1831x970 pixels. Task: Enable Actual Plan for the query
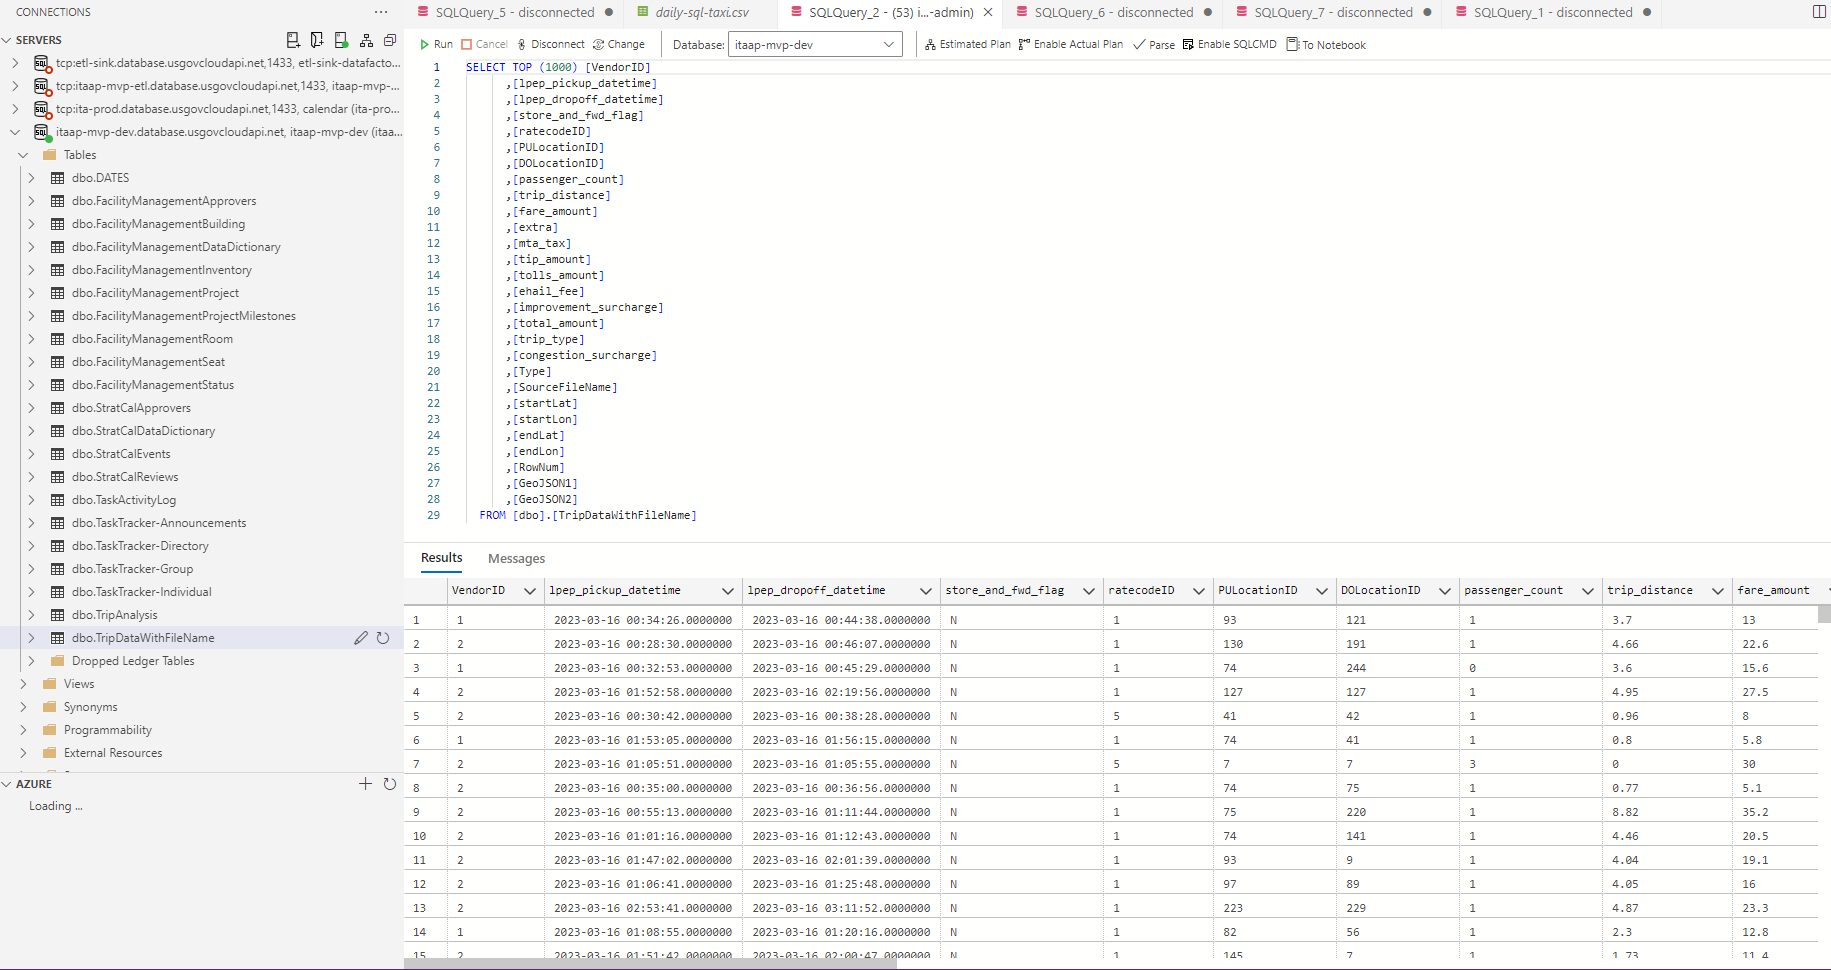pyautogui.click(x=1070, y=44)
